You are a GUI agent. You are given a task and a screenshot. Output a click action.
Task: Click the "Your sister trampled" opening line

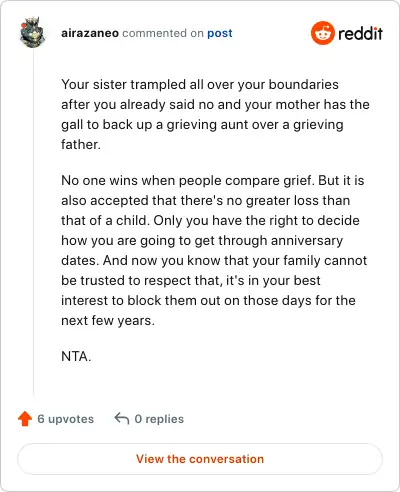click(x=200, y=85)
